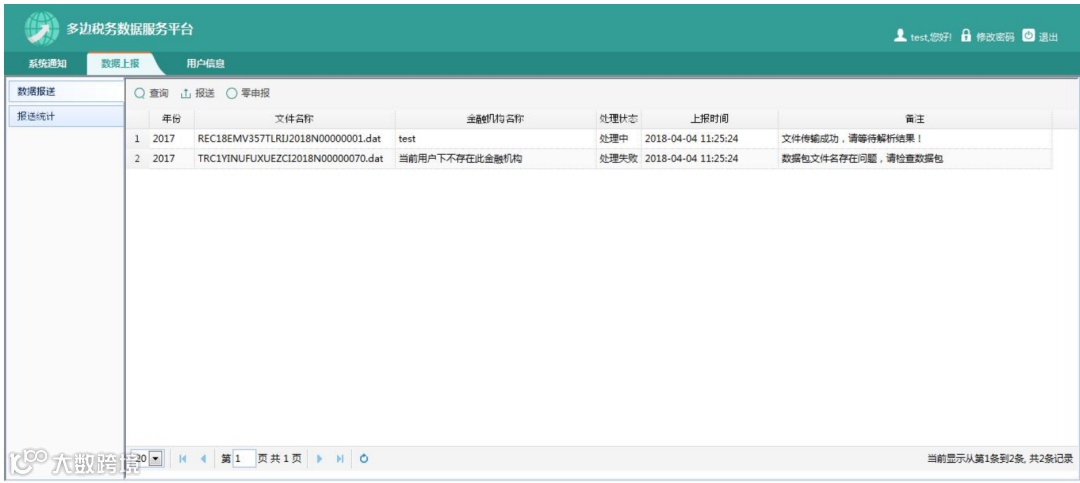Click the 备注 column header
The width and height of the screenshot is (1080, 483).
click(x=915, y=119)
